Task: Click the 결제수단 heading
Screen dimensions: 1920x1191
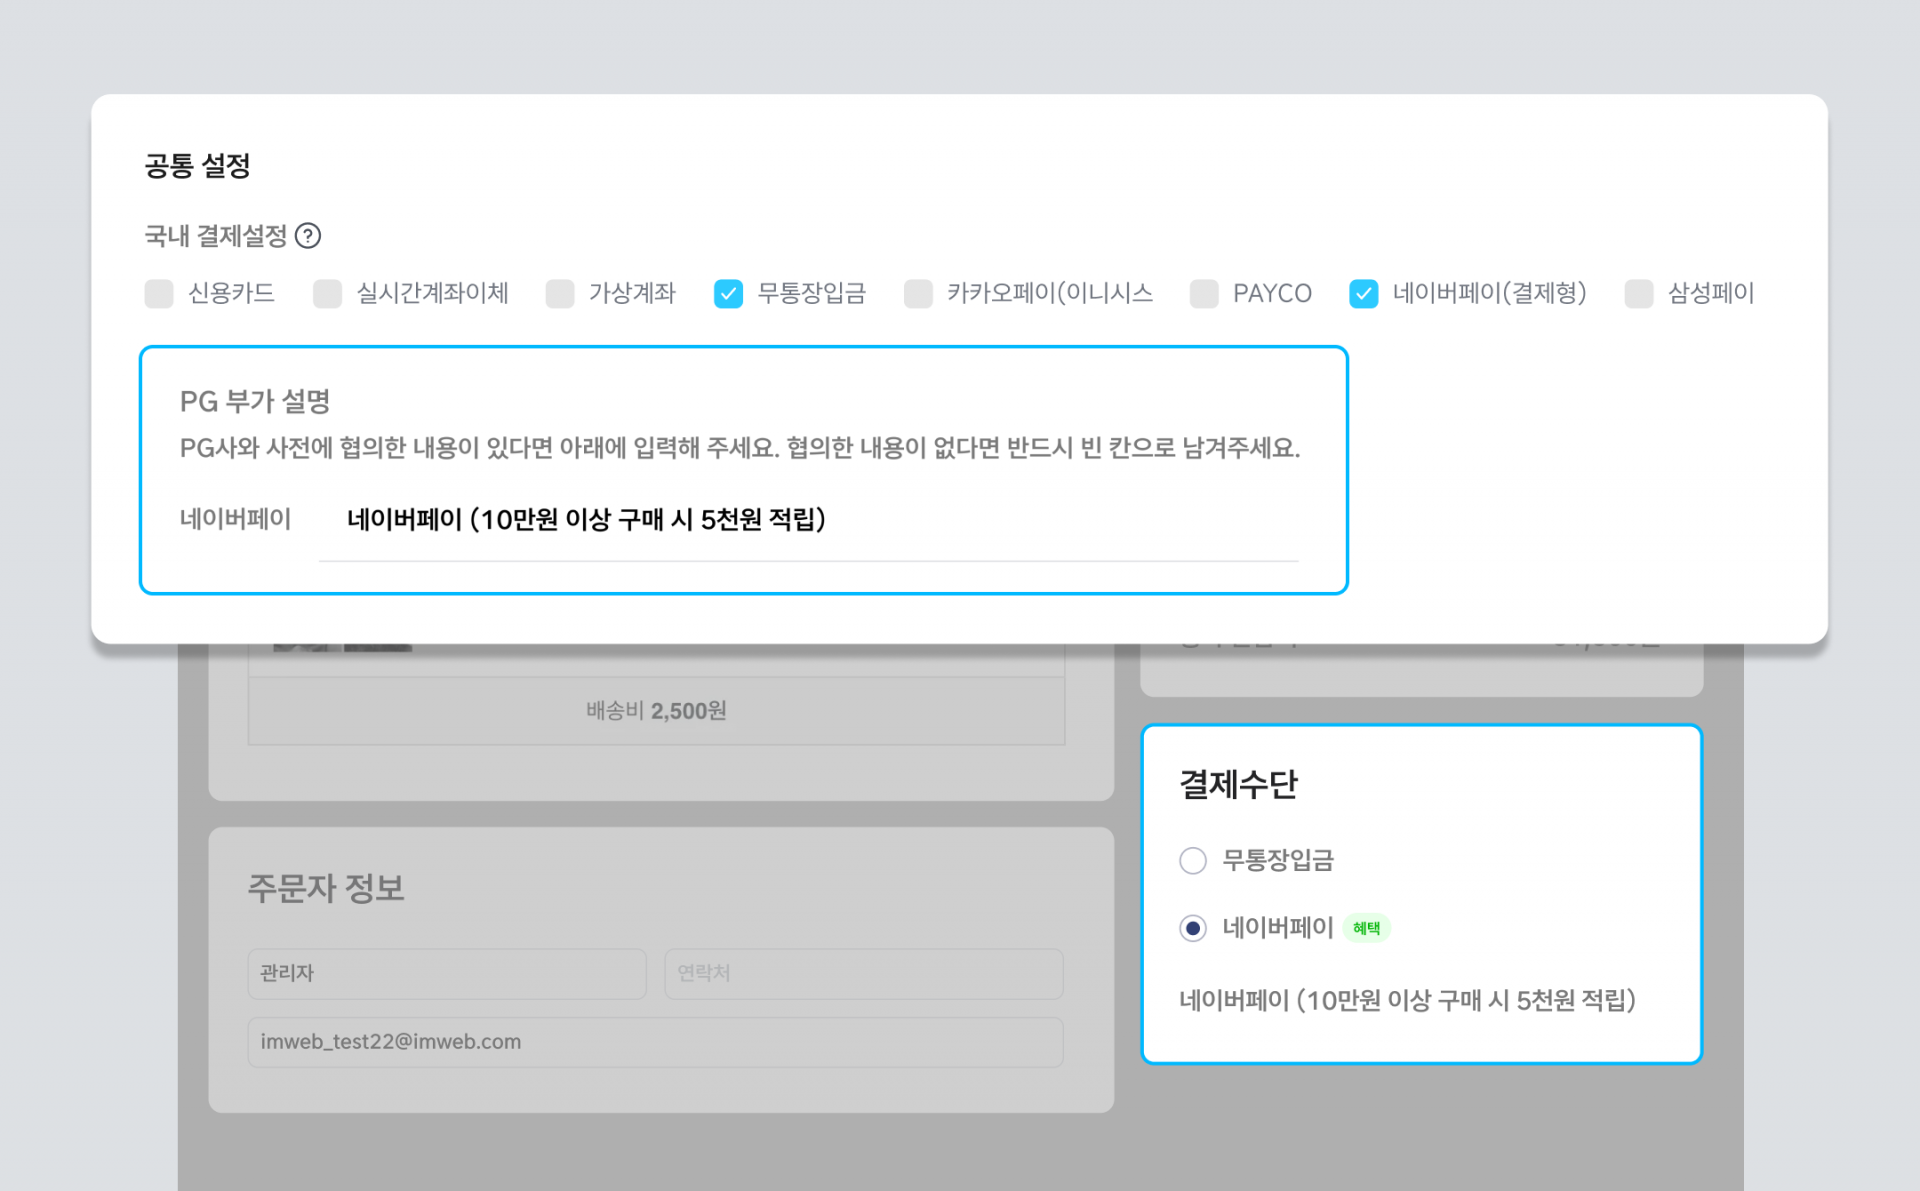Action: coord(1238,784)
